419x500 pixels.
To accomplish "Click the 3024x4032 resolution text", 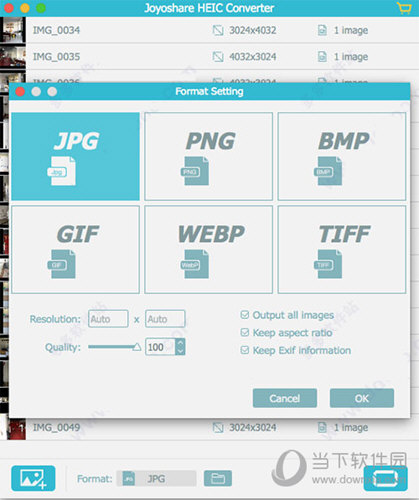I will 253,30.
